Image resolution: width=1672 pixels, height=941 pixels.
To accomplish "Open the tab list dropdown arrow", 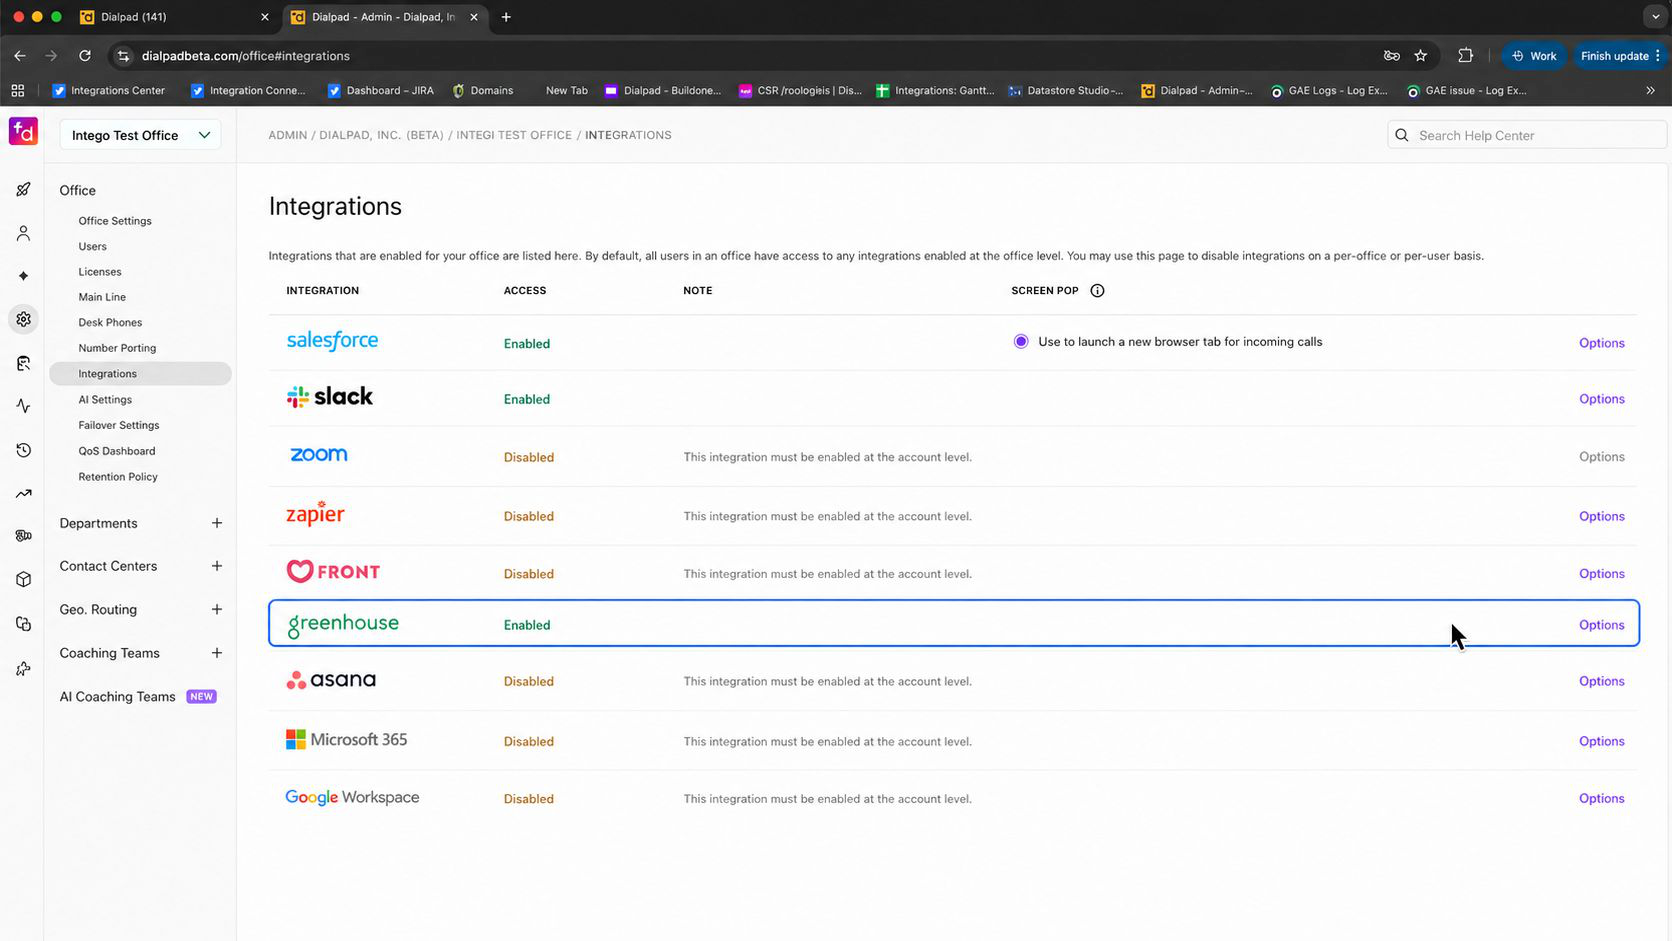I will coord(1655,17).
